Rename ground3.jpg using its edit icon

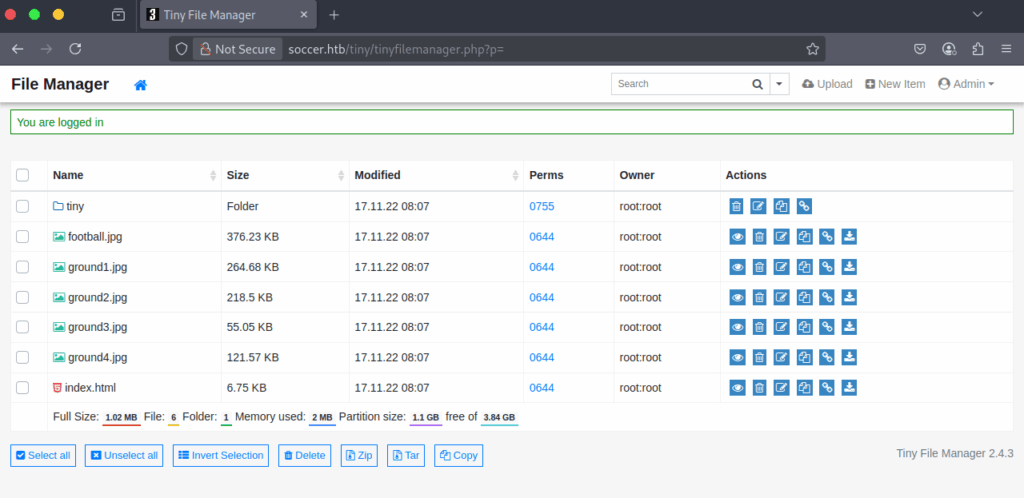coord(782,328)
